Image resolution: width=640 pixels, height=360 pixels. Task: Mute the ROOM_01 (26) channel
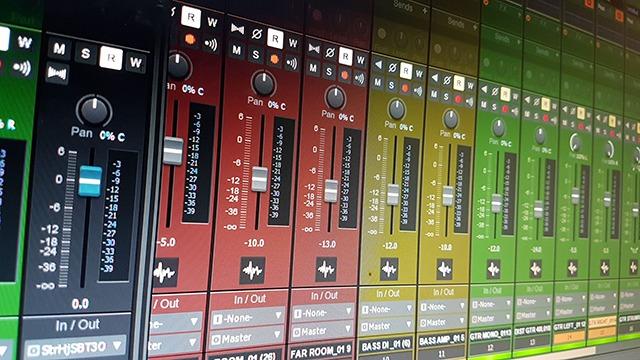click(x=236, y=50)
